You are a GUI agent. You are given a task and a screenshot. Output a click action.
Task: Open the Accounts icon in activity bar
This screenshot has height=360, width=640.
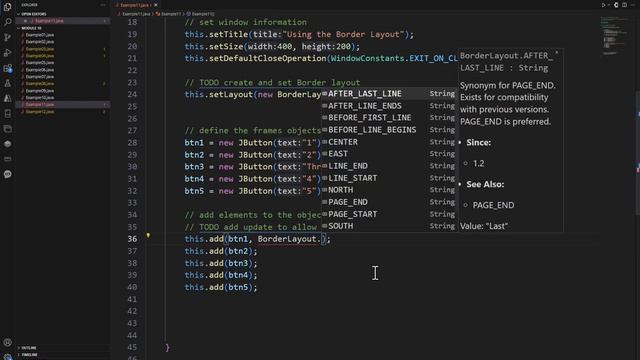[x=7, y=342]
